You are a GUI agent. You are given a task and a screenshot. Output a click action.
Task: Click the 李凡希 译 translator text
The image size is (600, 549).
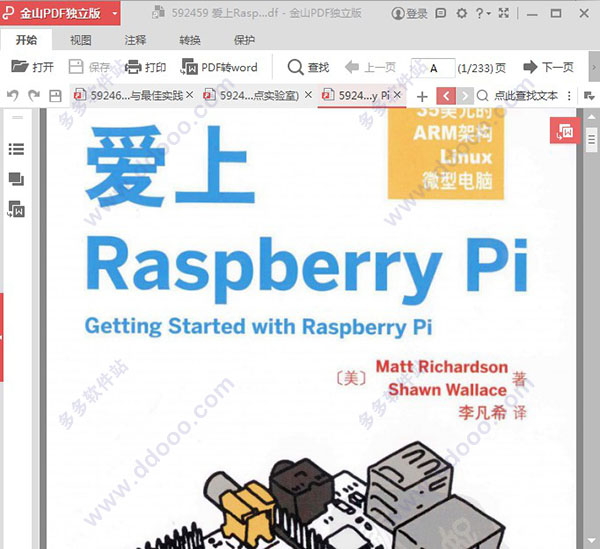492,413
